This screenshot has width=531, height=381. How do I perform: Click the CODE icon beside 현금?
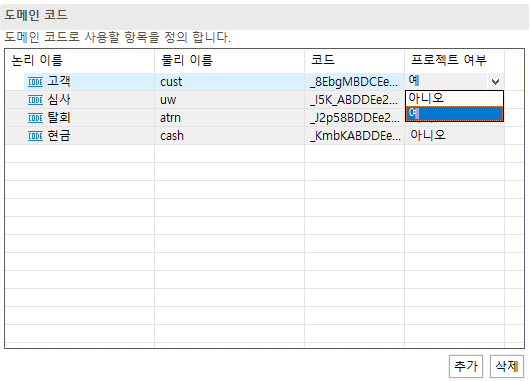35,136
